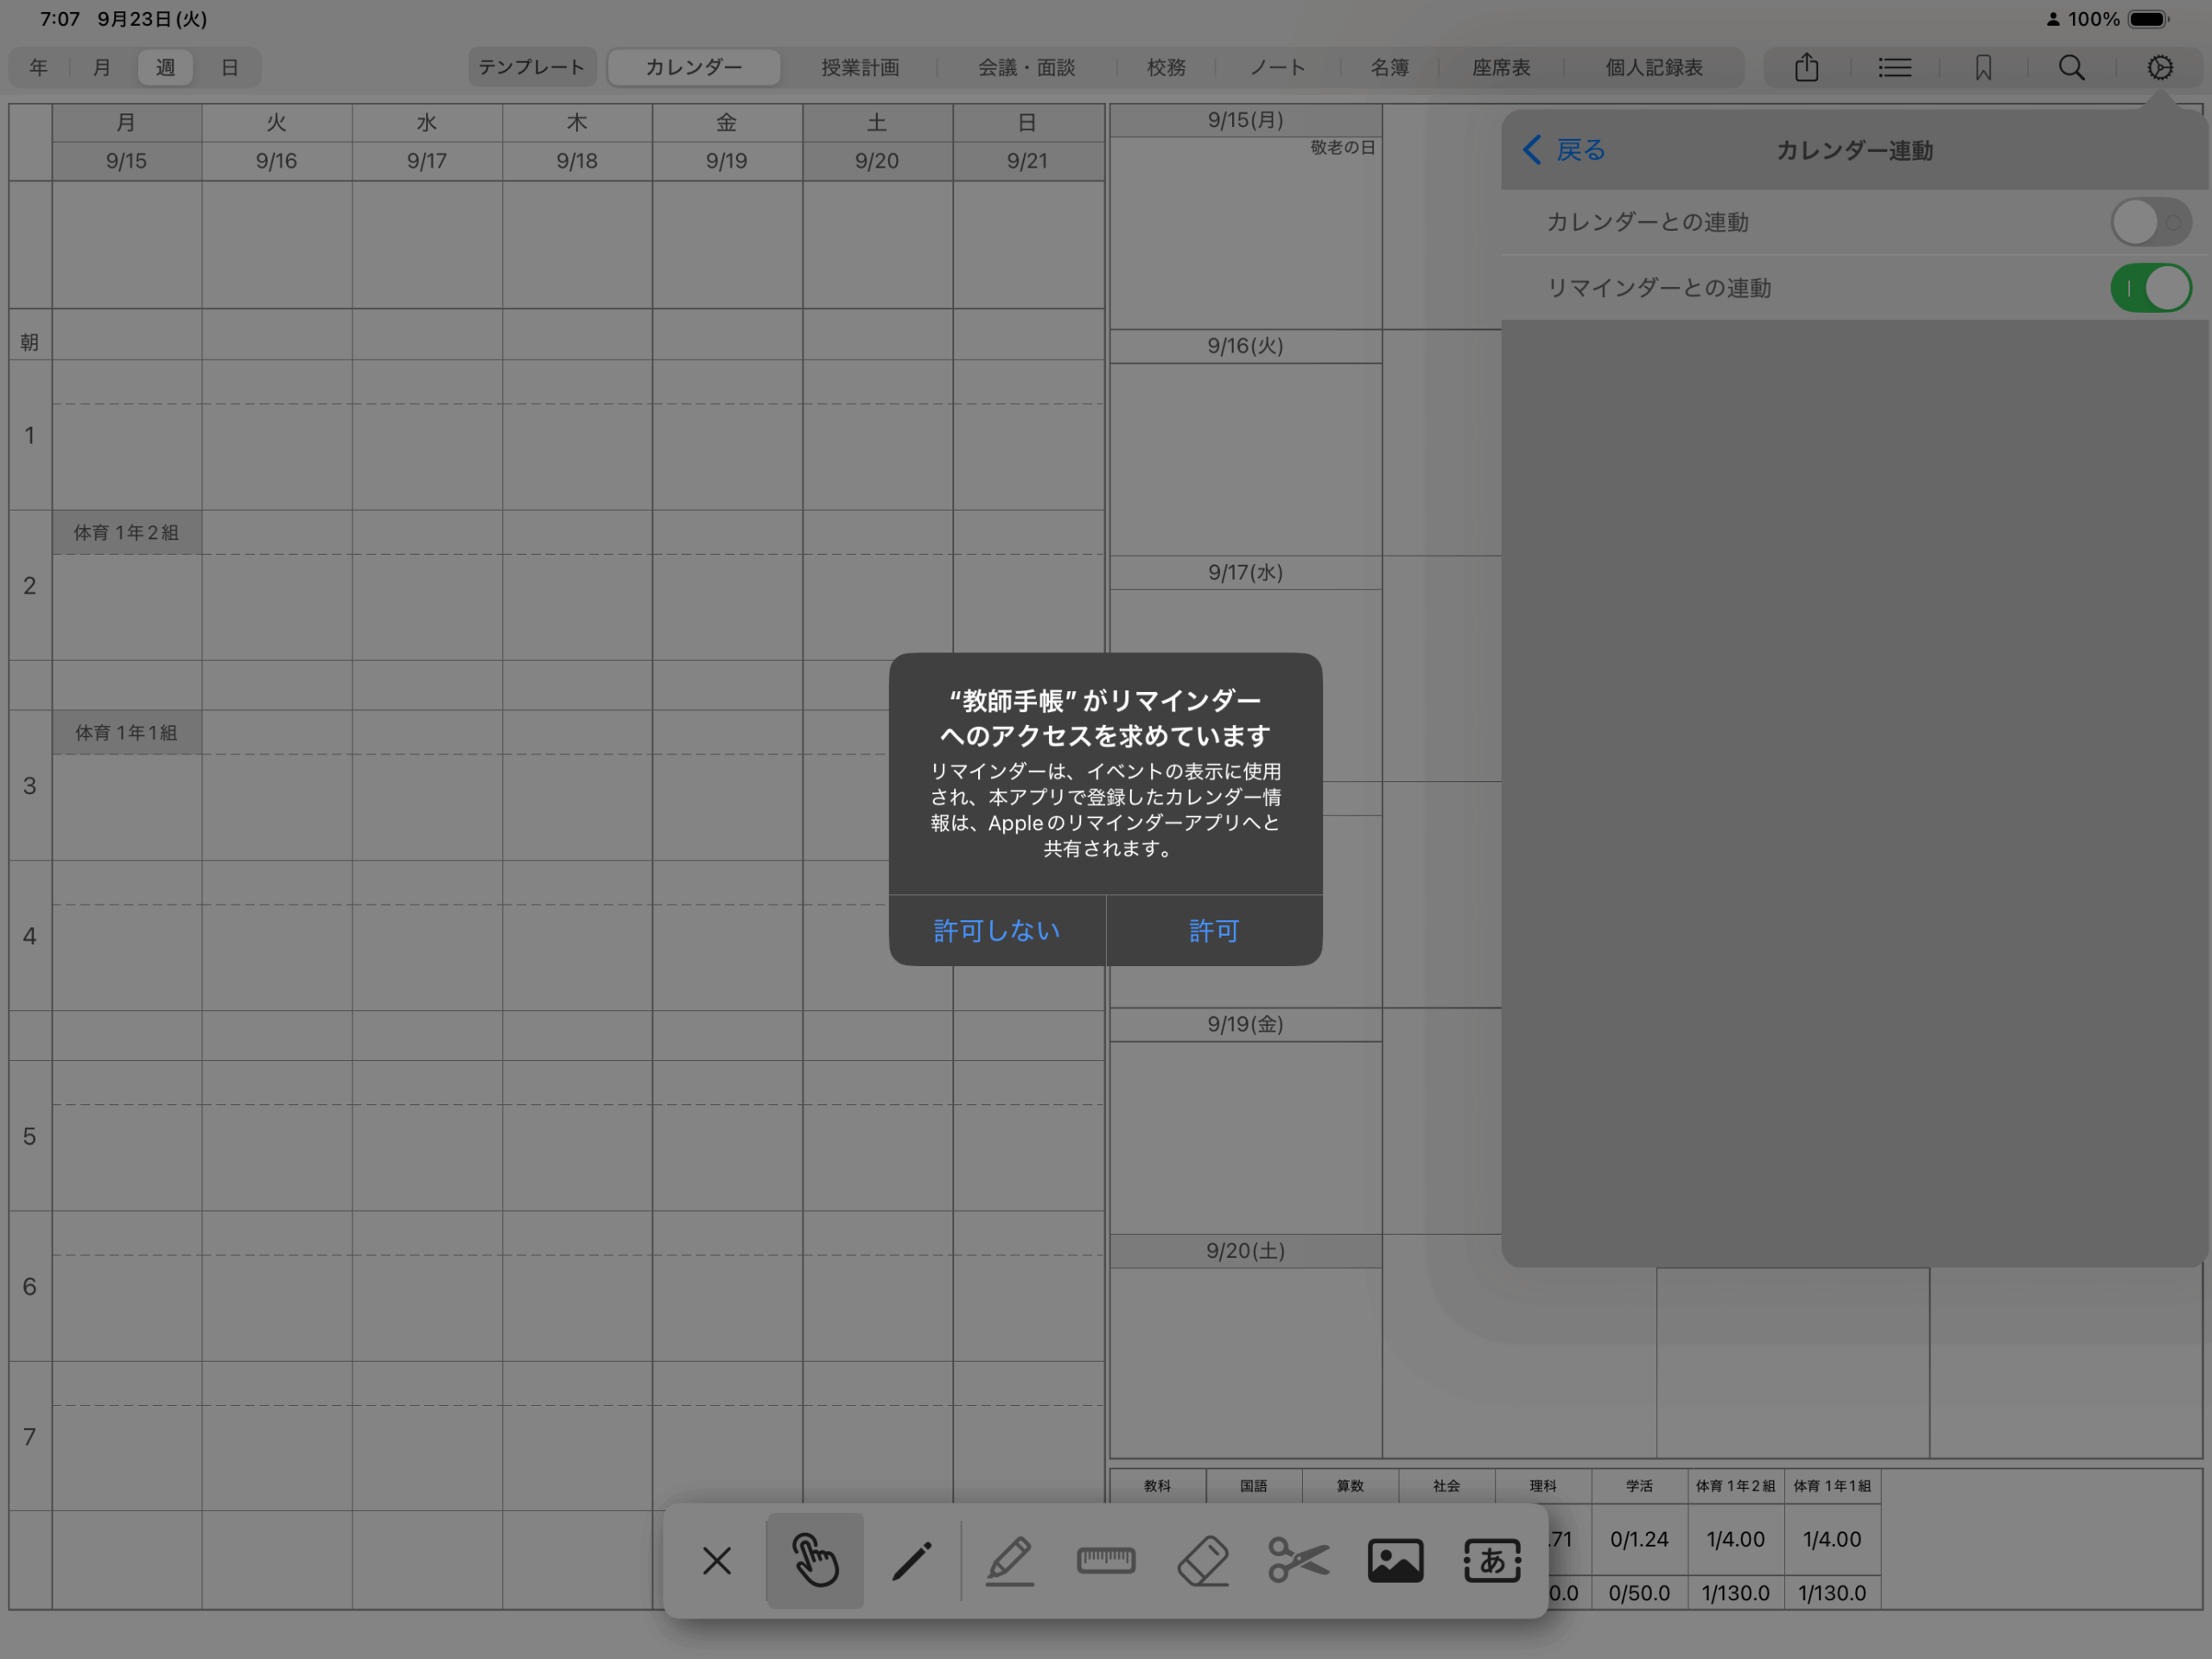Select the eraser tool
The image size is (2212, 1659).
coord(1202,1560)
